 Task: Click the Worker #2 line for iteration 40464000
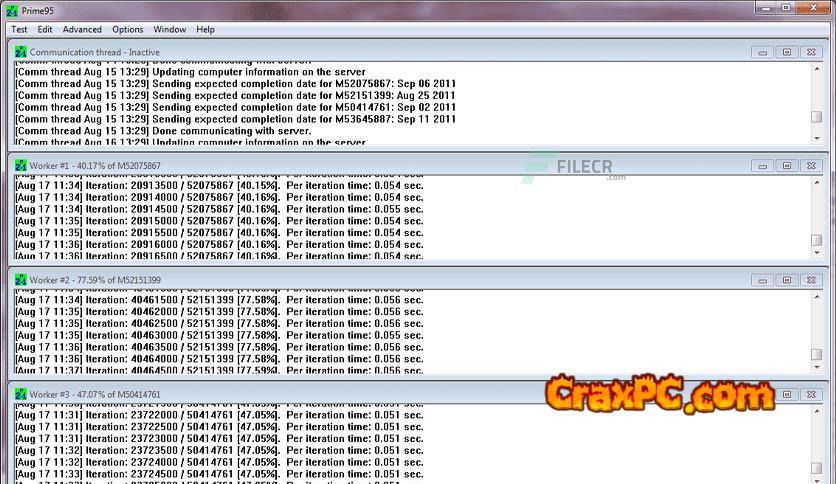click(x=219, y=359)
